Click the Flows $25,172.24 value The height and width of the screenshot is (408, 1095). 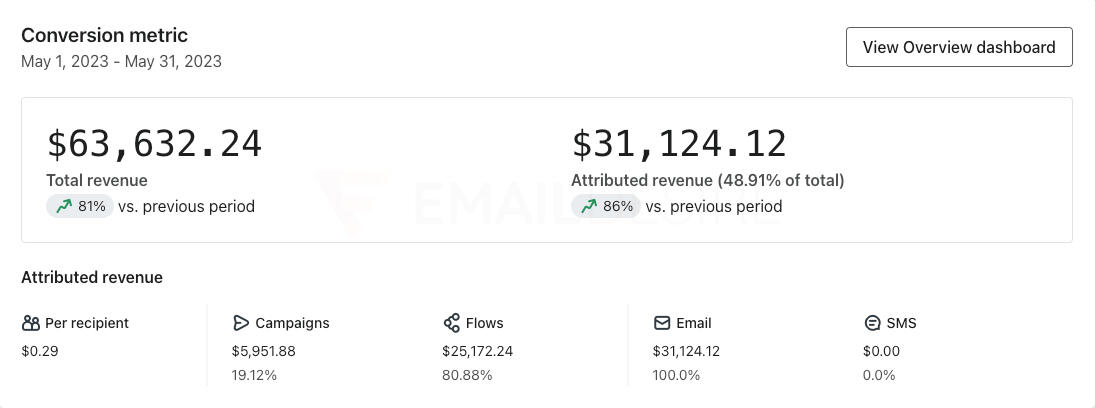tap(477, 351)
